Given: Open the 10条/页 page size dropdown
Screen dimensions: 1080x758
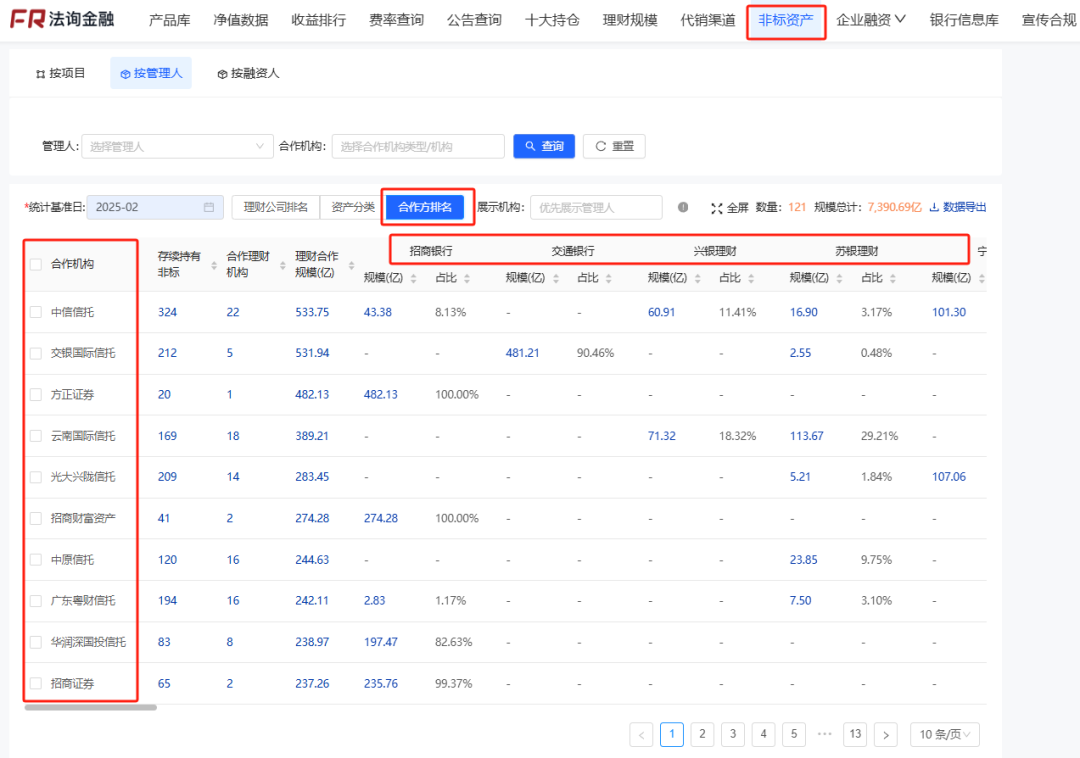Looking at the screenshot, I should [944, 734].
